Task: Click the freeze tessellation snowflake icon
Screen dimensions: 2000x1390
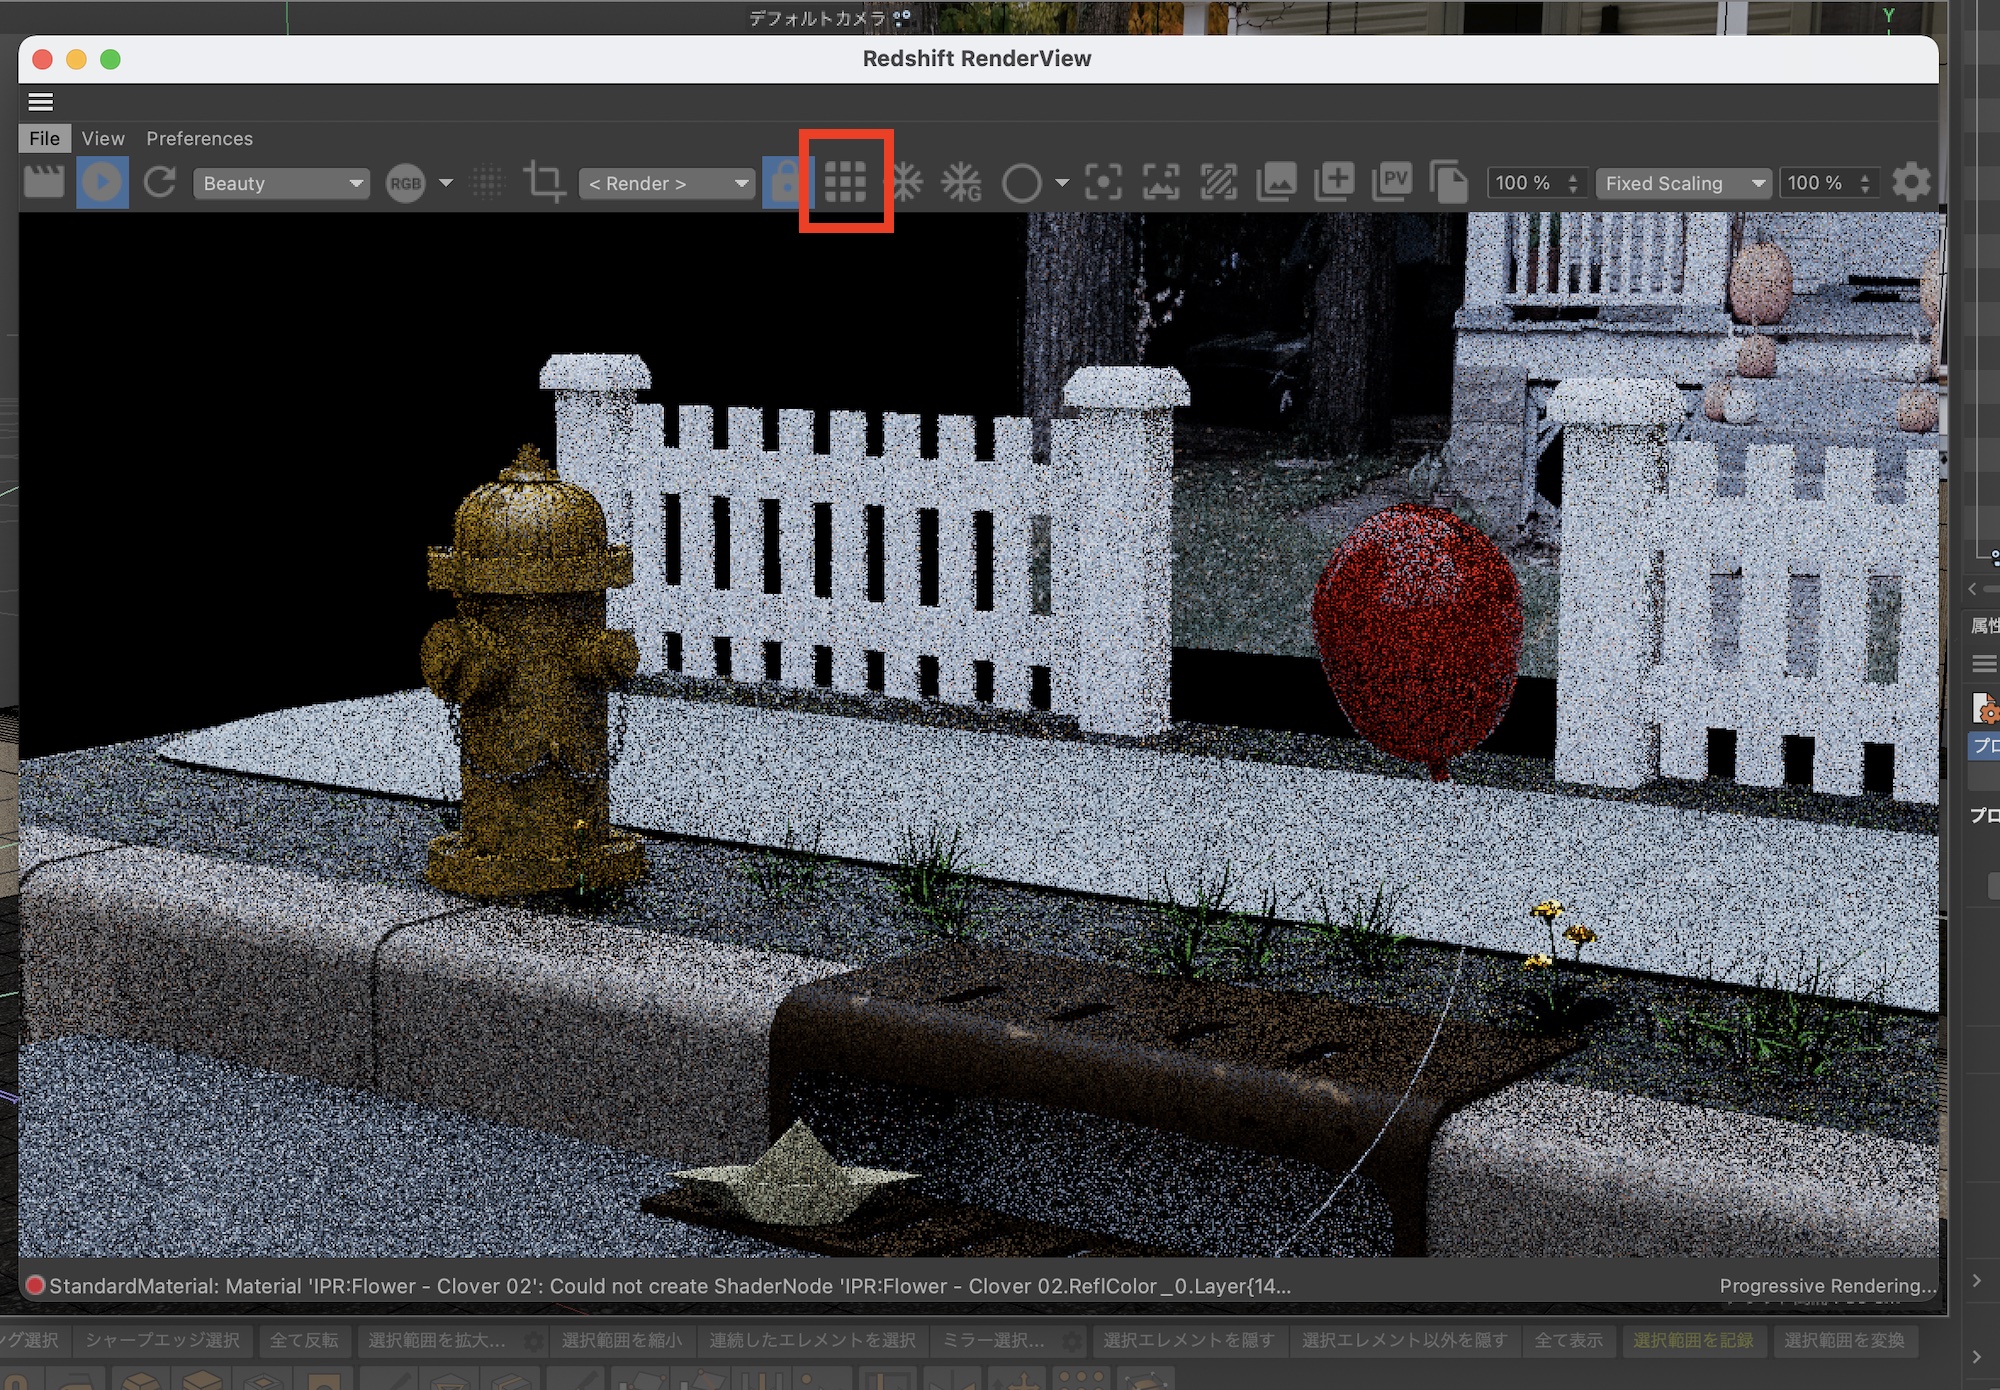Action: tap(905, 183)
